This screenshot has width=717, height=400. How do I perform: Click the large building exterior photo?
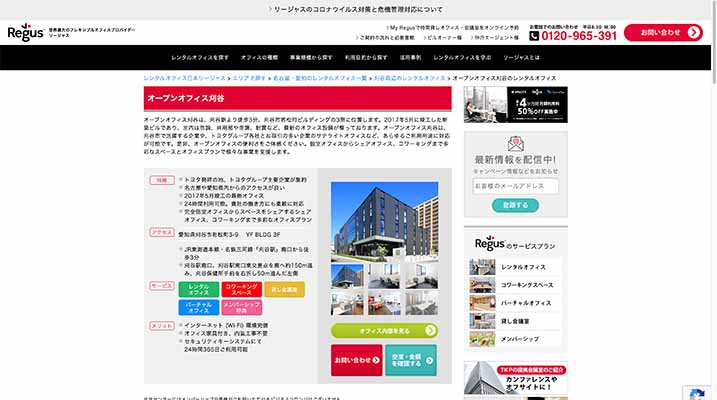(385, 221)
